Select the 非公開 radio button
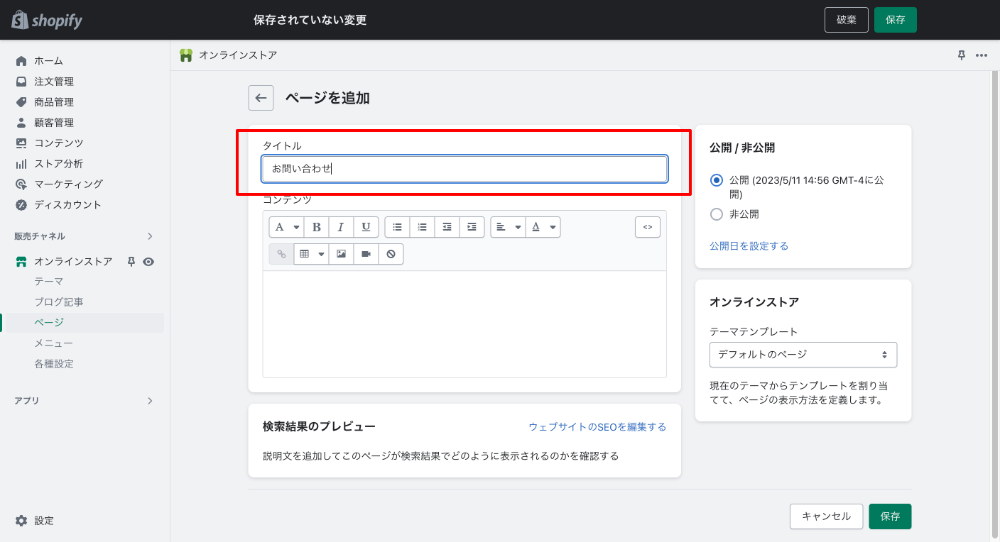The image size is (1000, 542). coord(716,214)
